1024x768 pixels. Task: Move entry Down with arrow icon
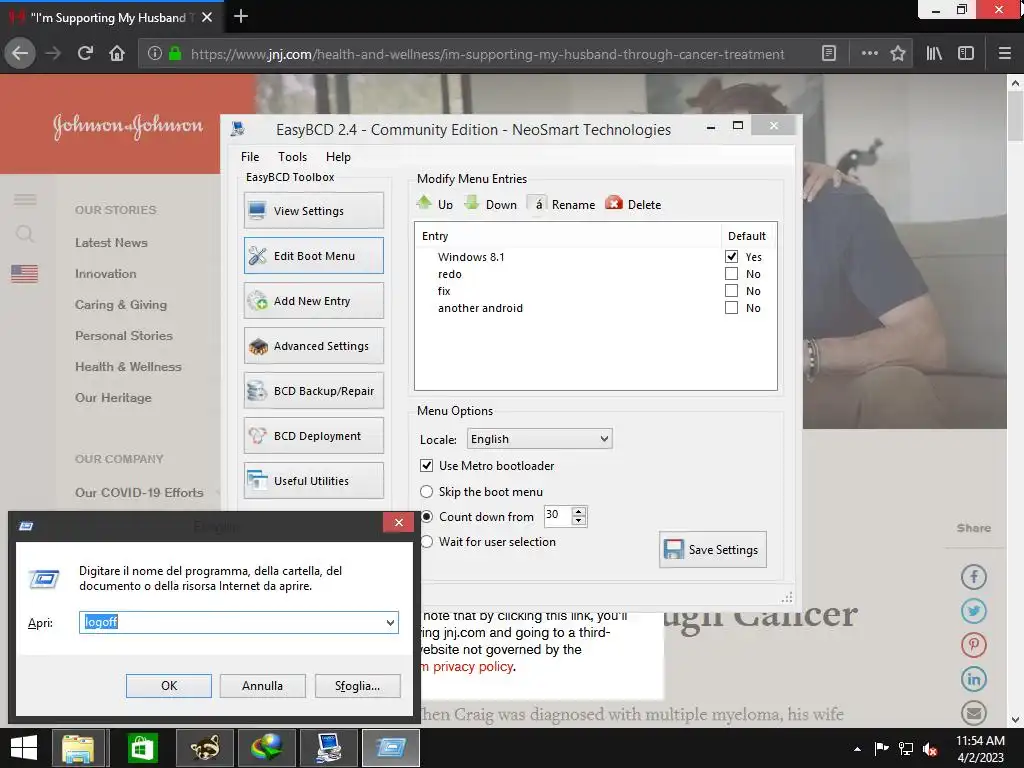point(490,204)
